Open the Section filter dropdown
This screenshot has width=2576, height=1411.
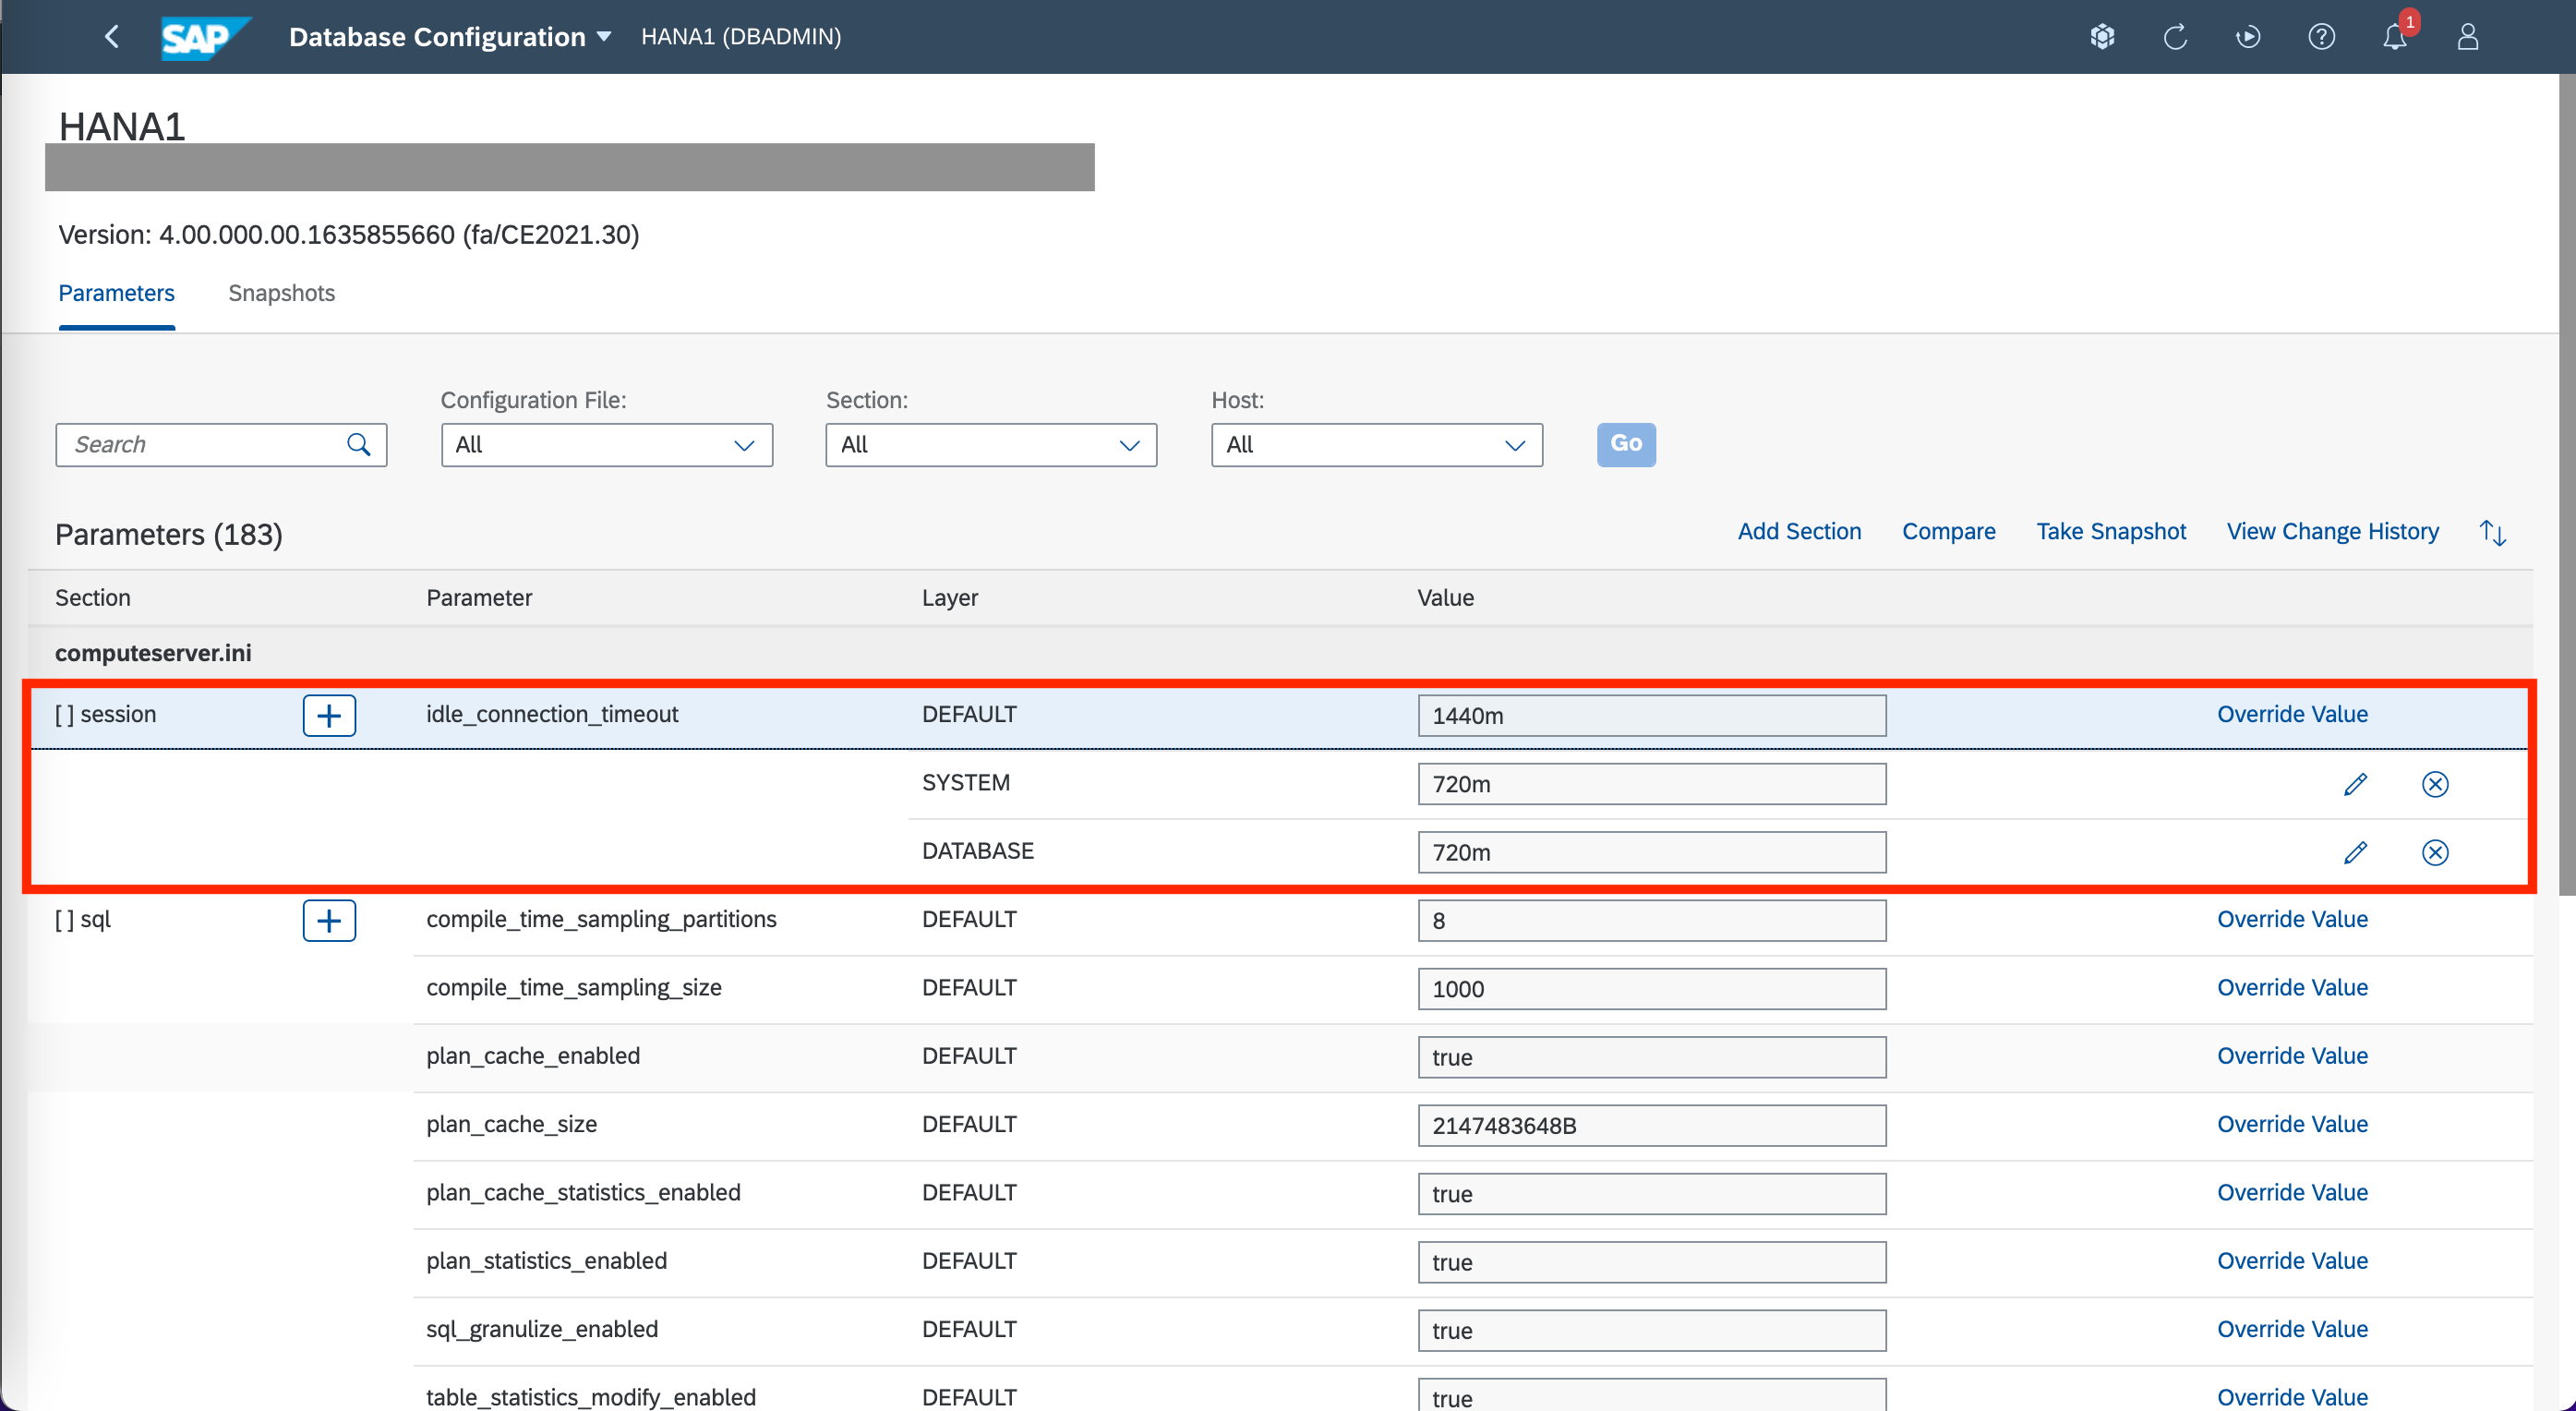click(990, 445)
